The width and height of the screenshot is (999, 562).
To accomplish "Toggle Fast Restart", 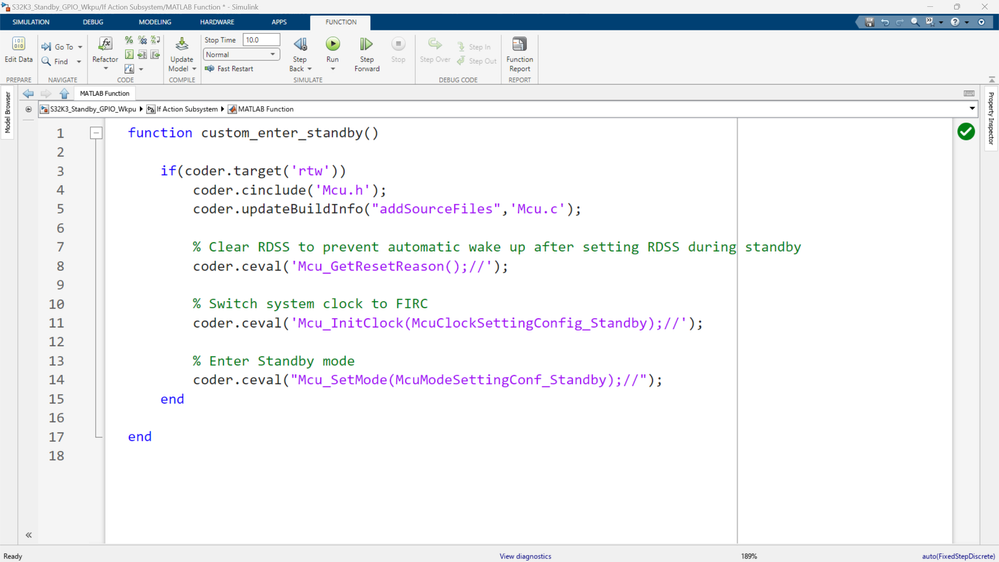I will (x=229, y=69).
